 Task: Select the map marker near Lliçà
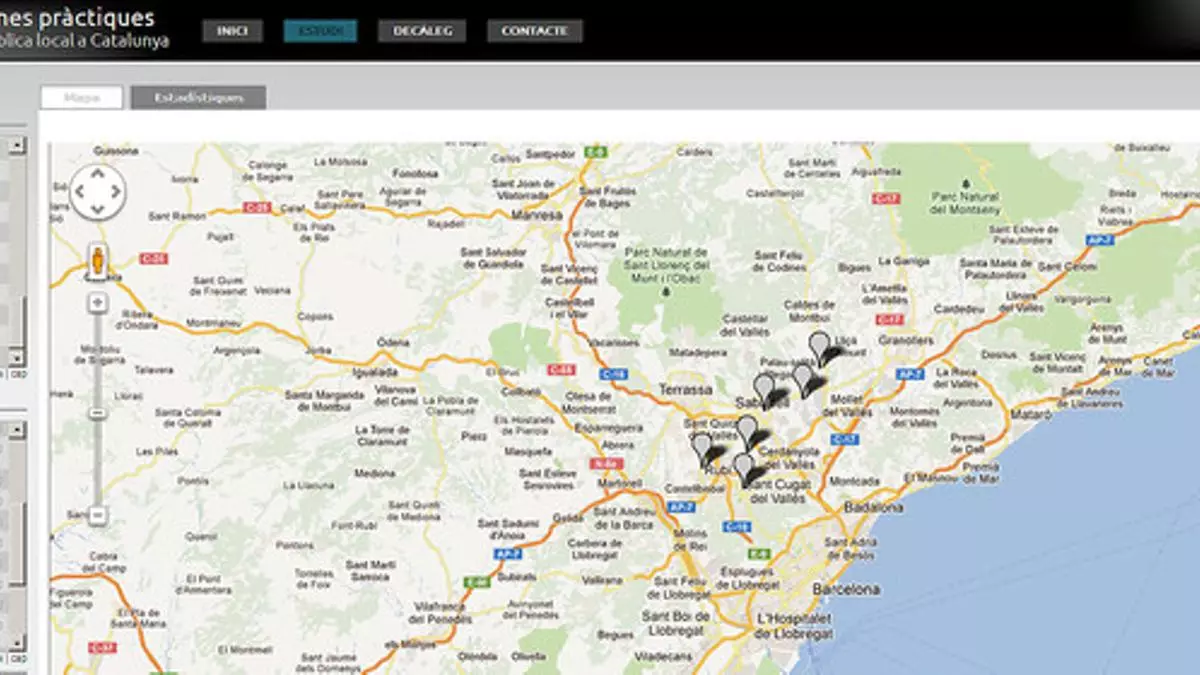(x=819, y=346)
